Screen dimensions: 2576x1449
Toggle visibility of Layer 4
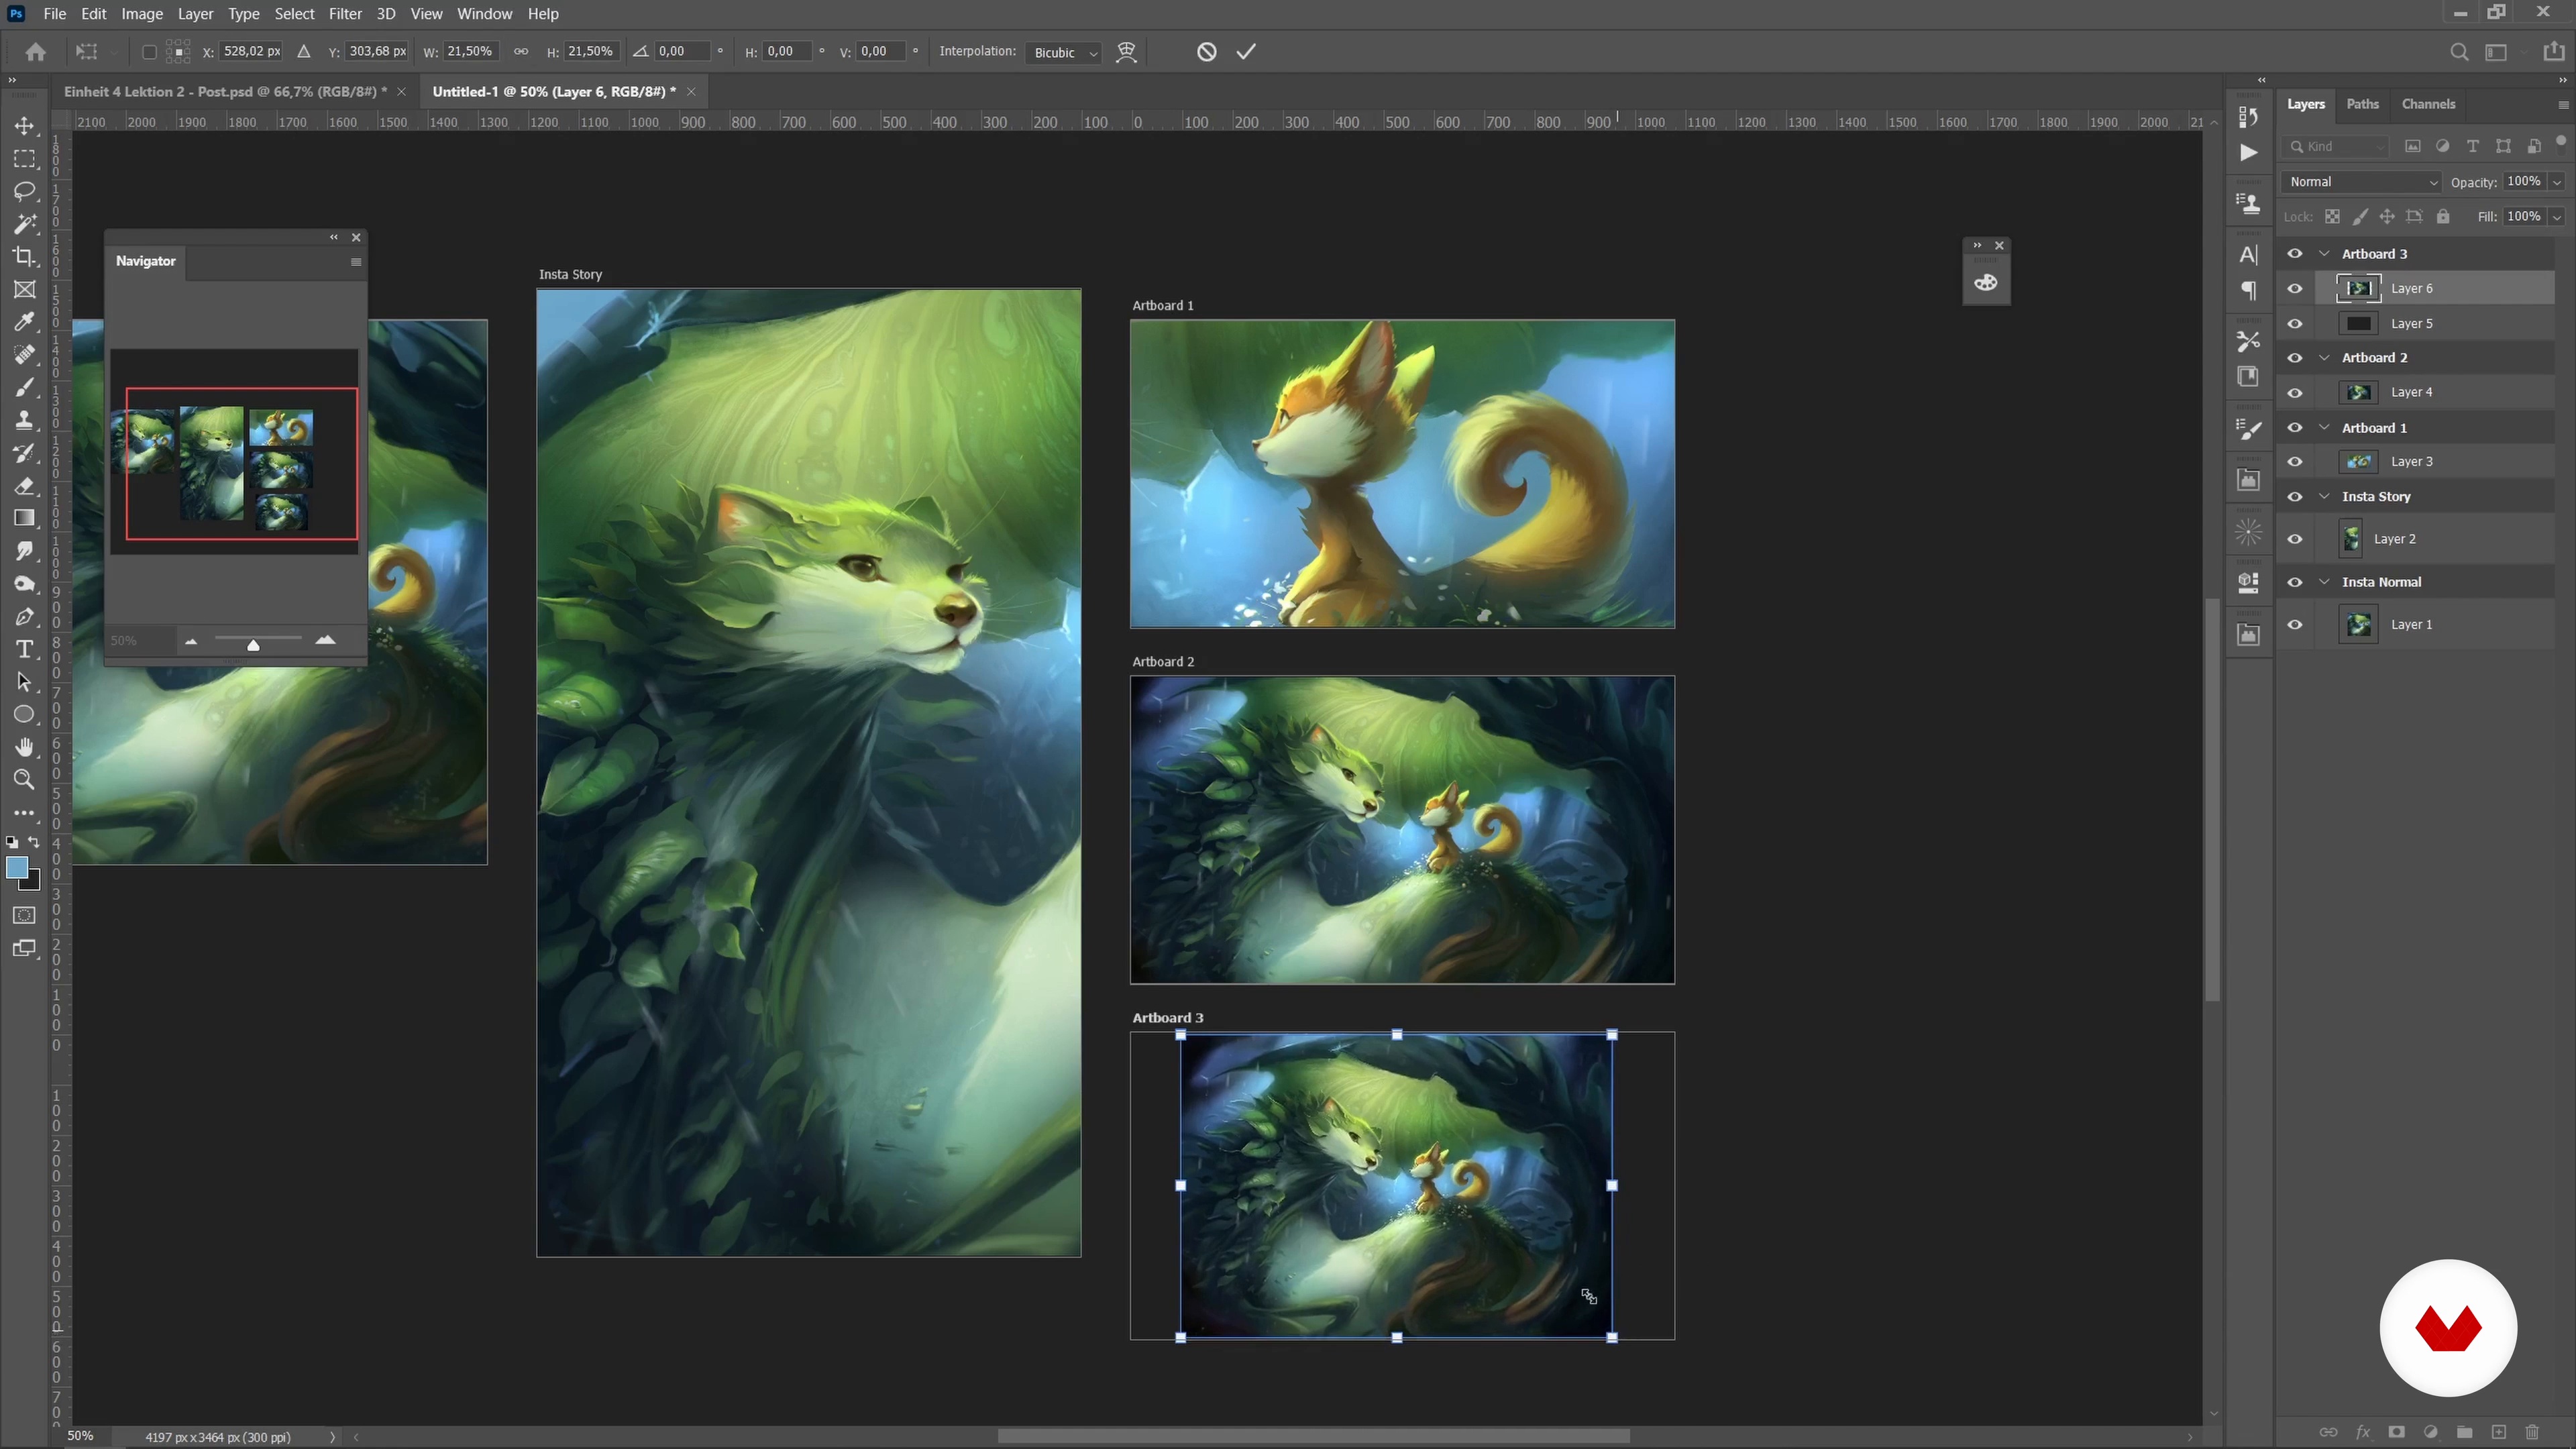(2295, 393)
